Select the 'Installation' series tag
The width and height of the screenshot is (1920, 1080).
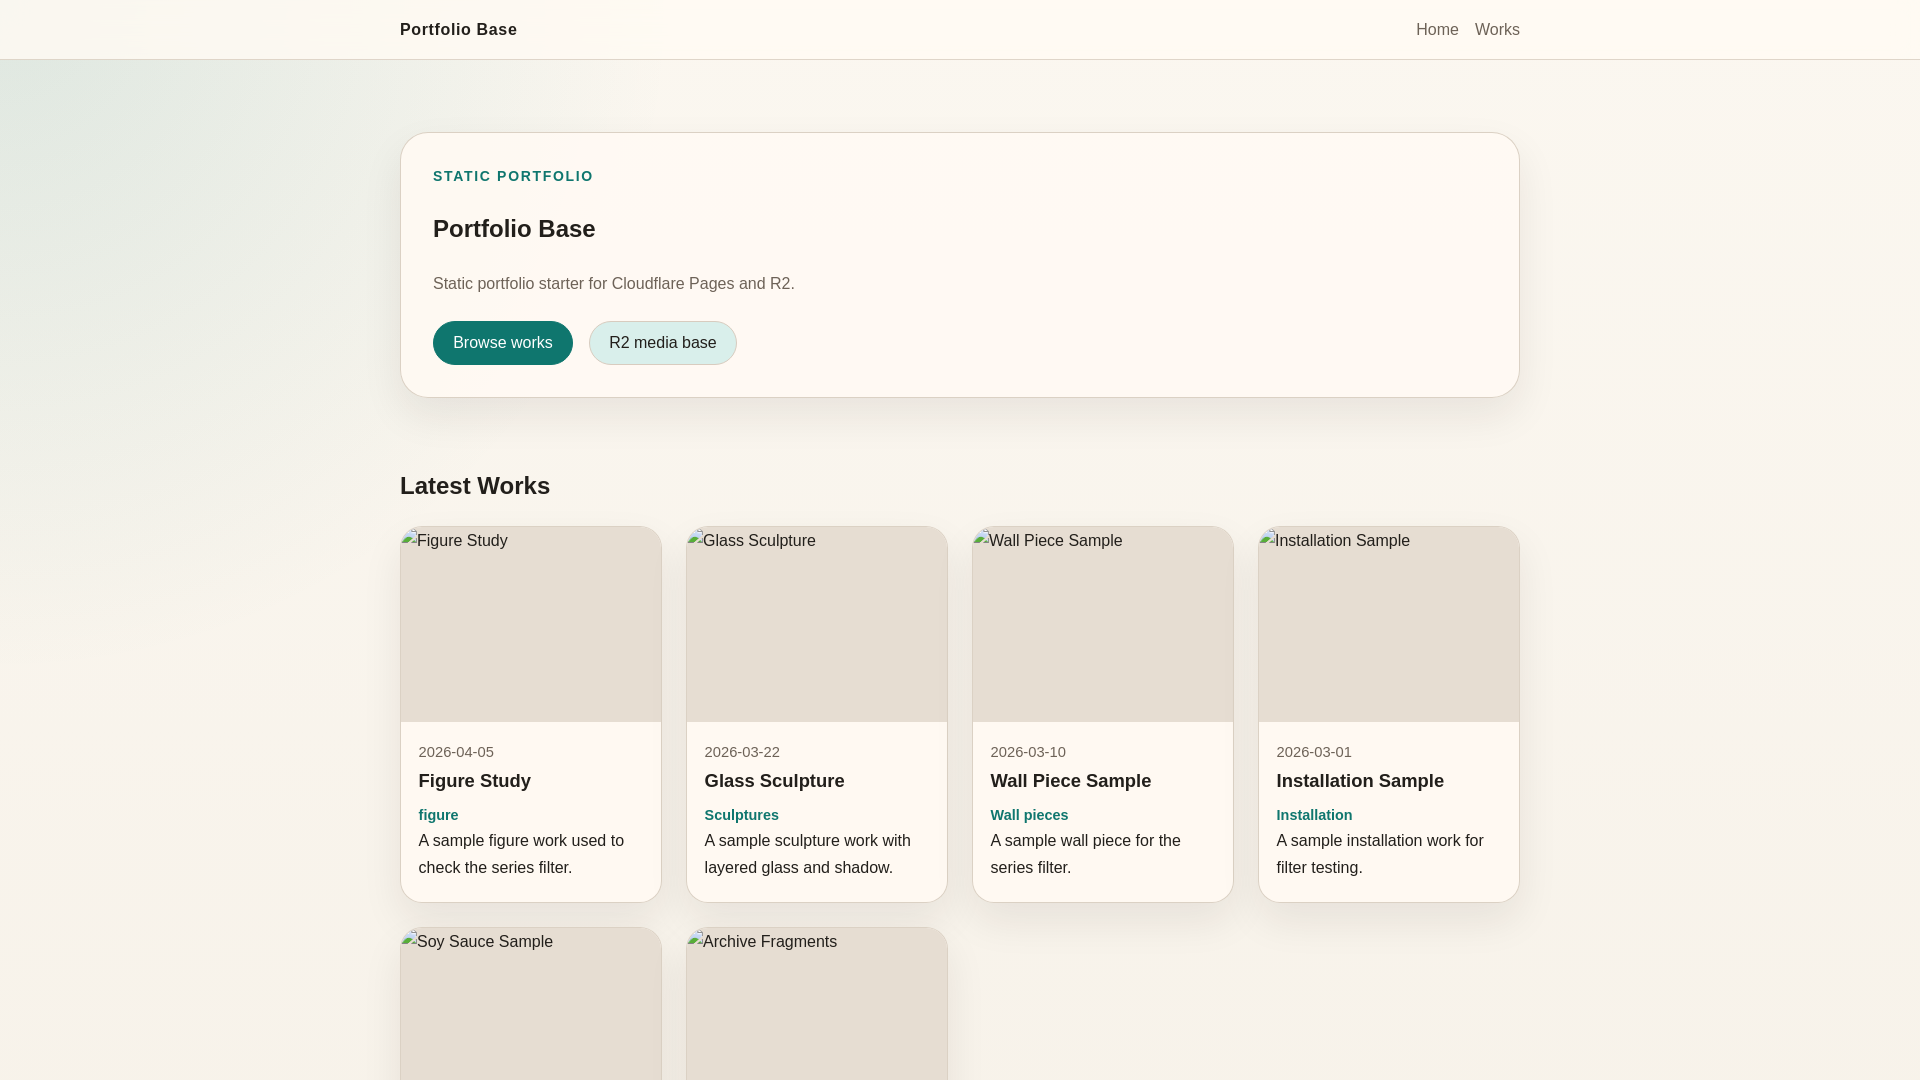[1314, 815]
